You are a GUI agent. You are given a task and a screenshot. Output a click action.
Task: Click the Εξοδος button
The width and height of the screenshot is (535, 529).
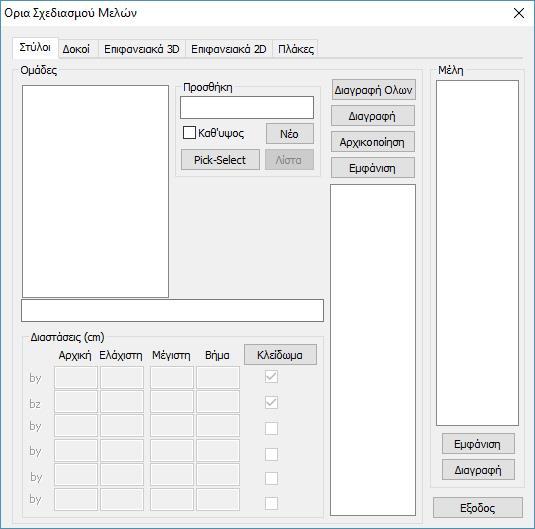478,508
